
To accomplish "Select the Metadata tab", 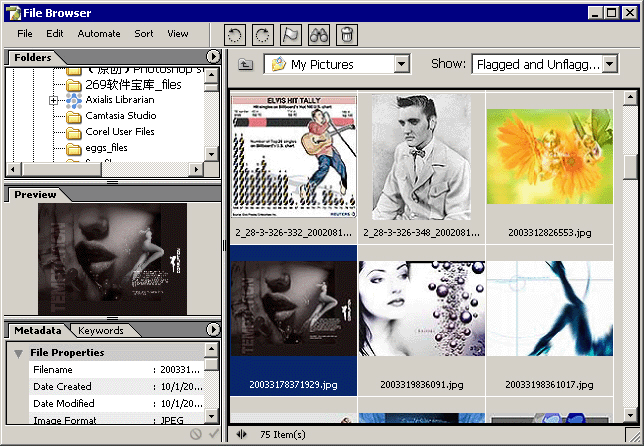I will coord(38,331).
